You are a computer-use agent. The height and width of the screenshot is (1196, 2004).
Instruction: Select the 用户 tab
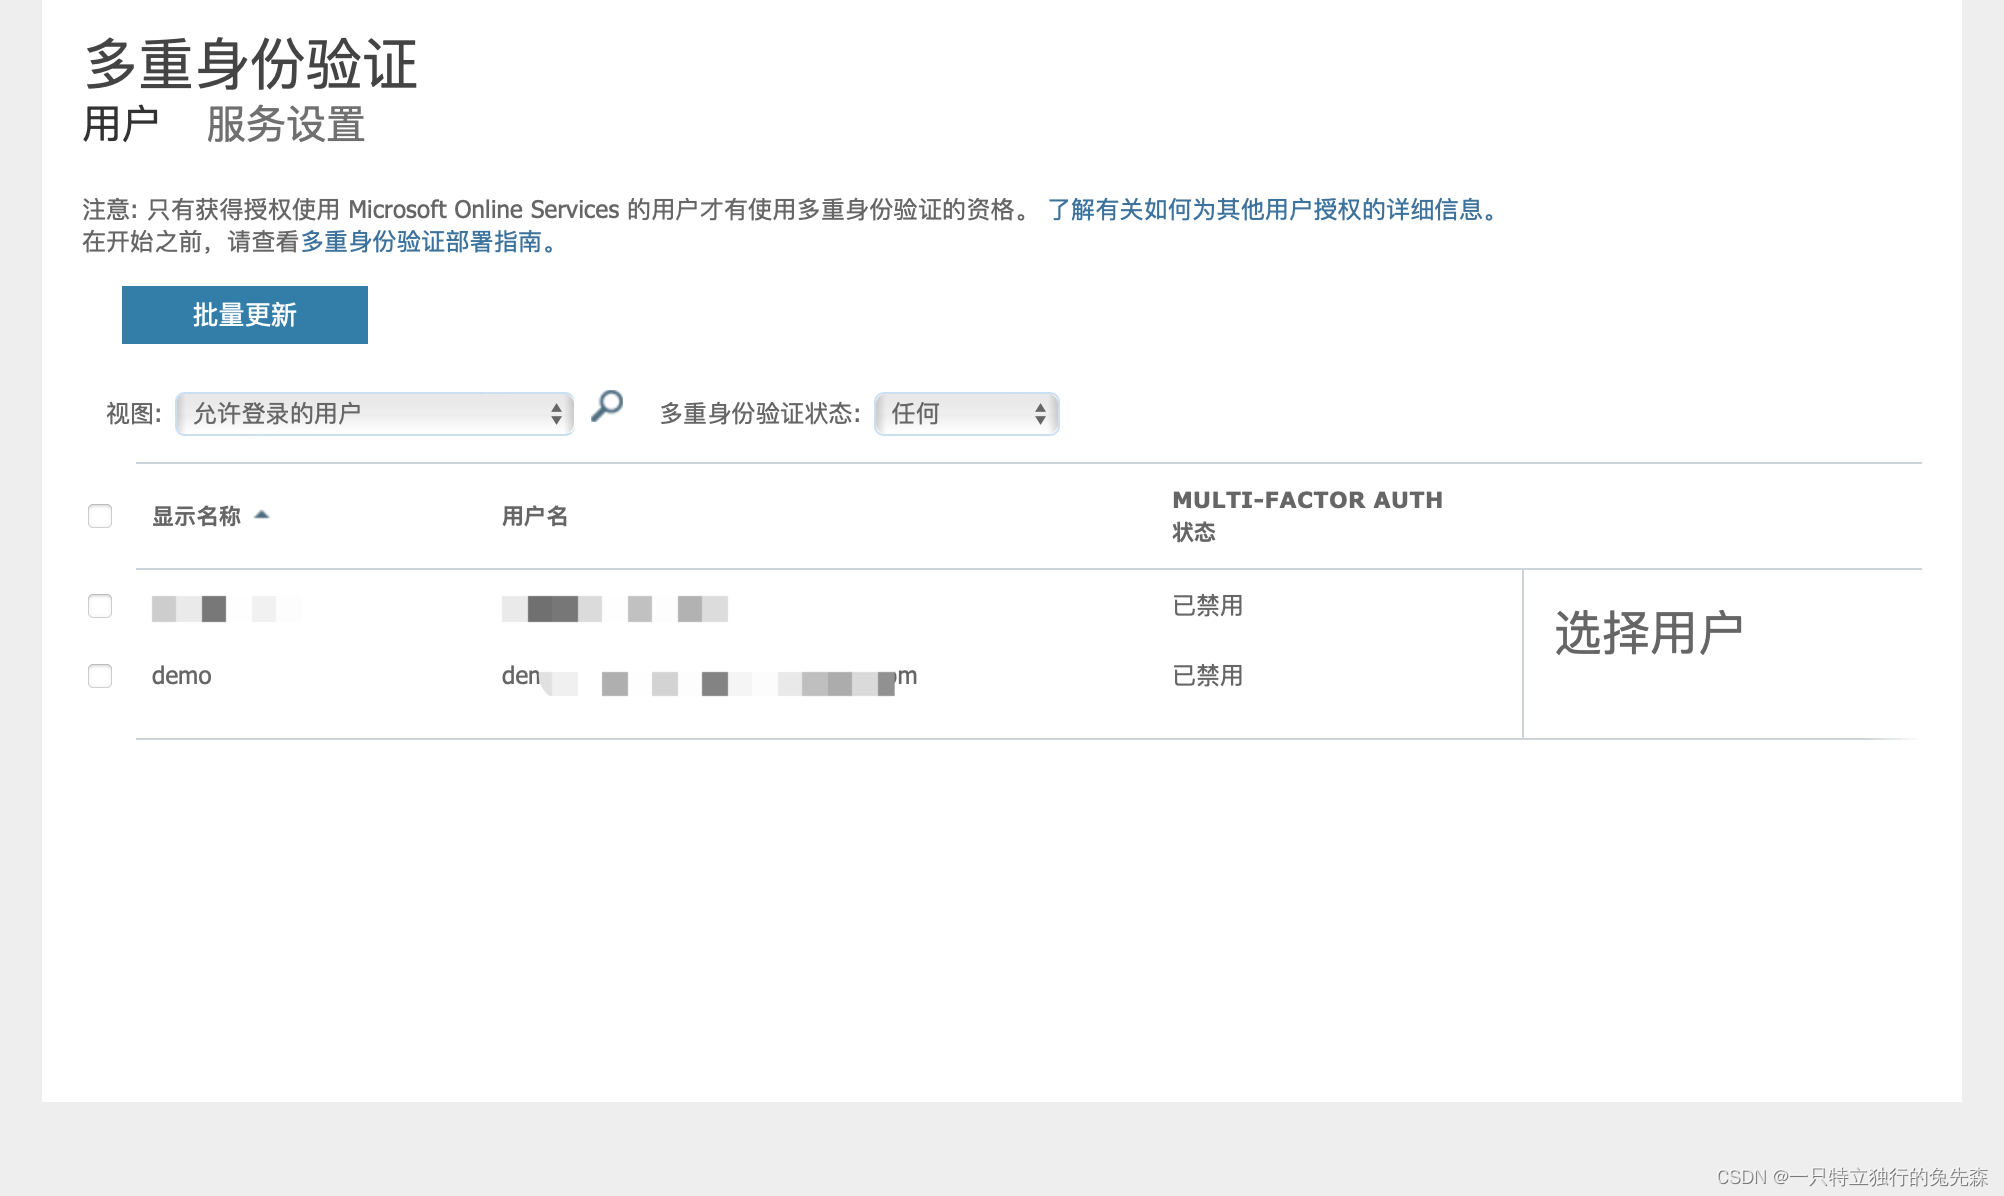click(120, 125)
